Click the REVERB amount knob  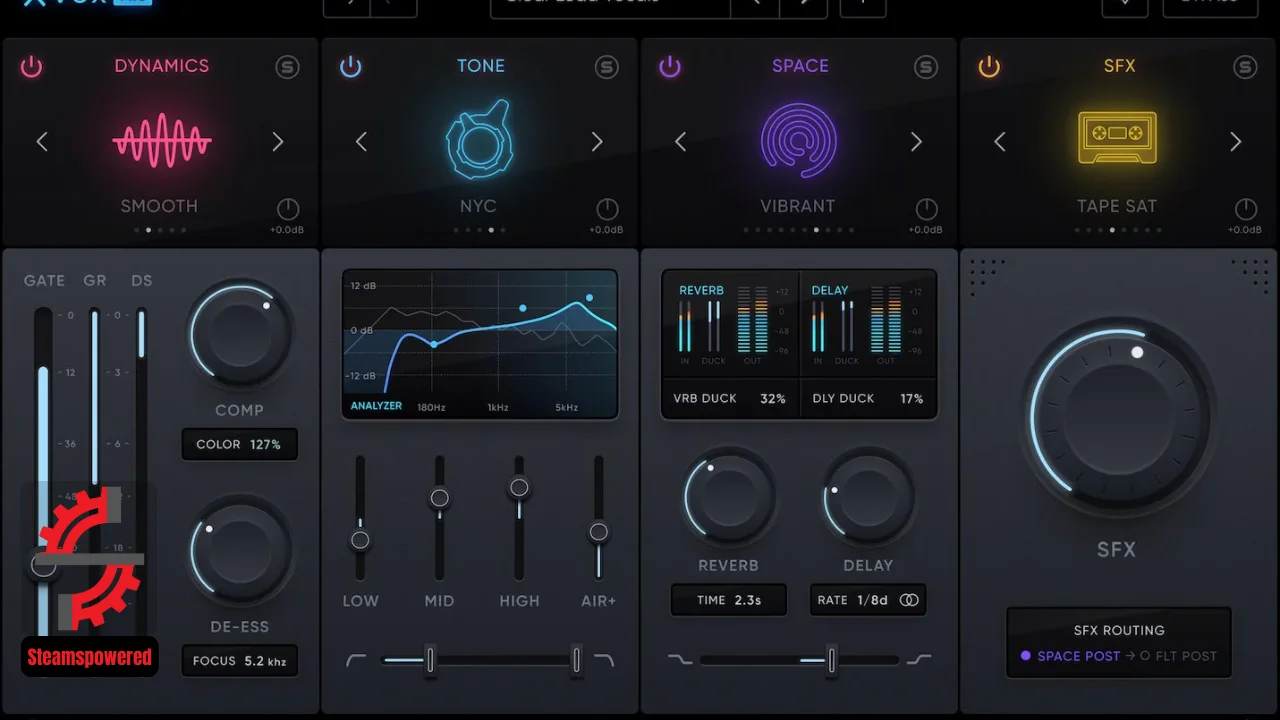pos(729,496)
